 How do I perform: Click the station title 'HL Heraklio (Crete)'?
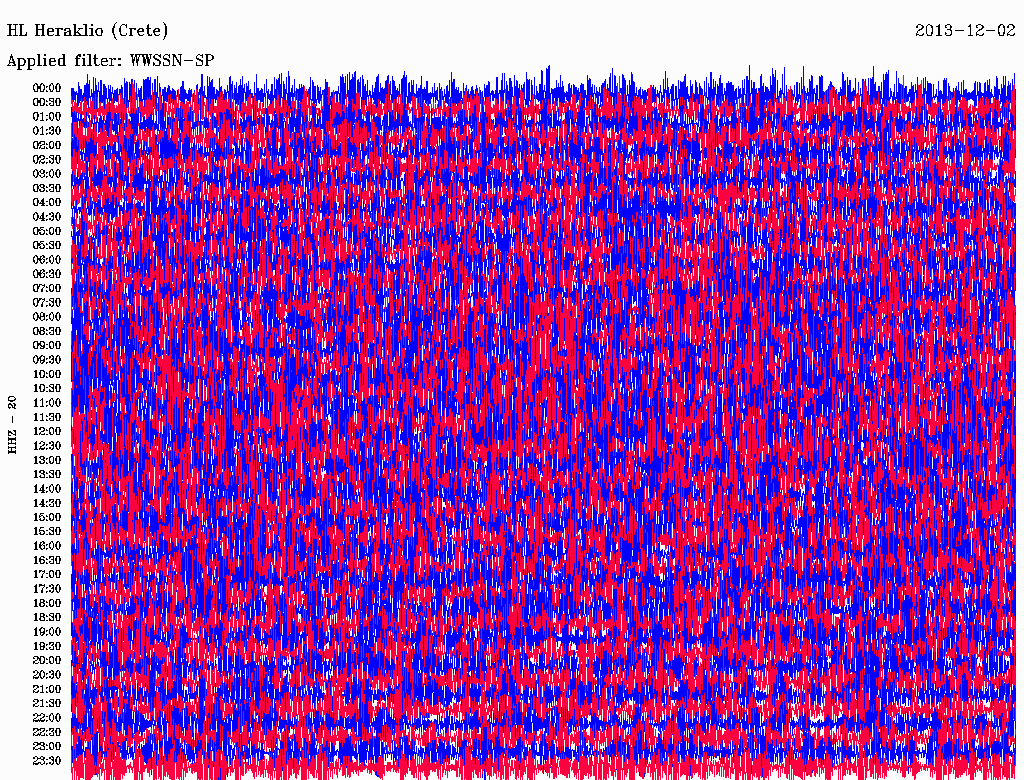[x=88, y=30]
